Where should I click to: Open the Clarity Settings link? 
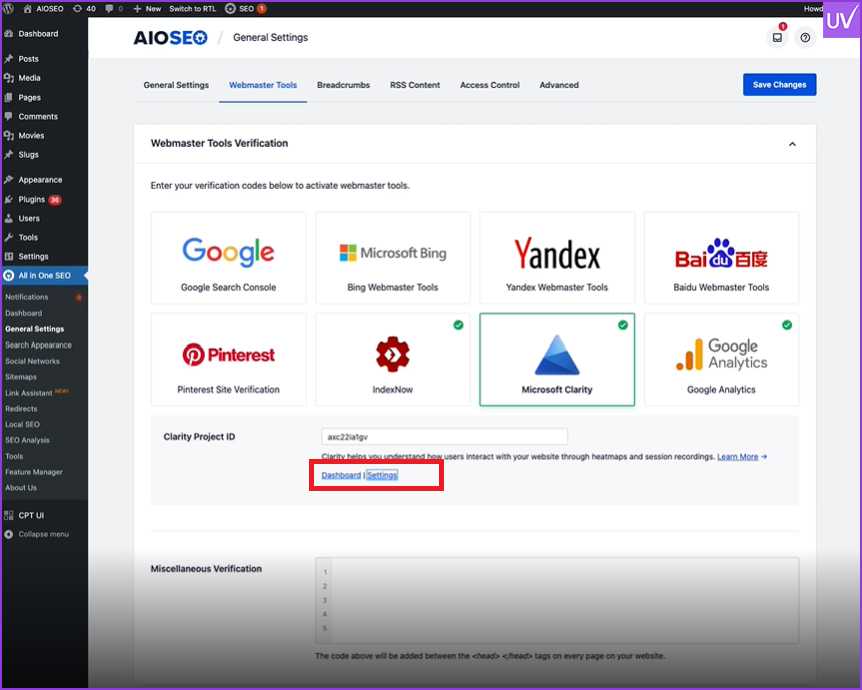(x=382, y=475)
